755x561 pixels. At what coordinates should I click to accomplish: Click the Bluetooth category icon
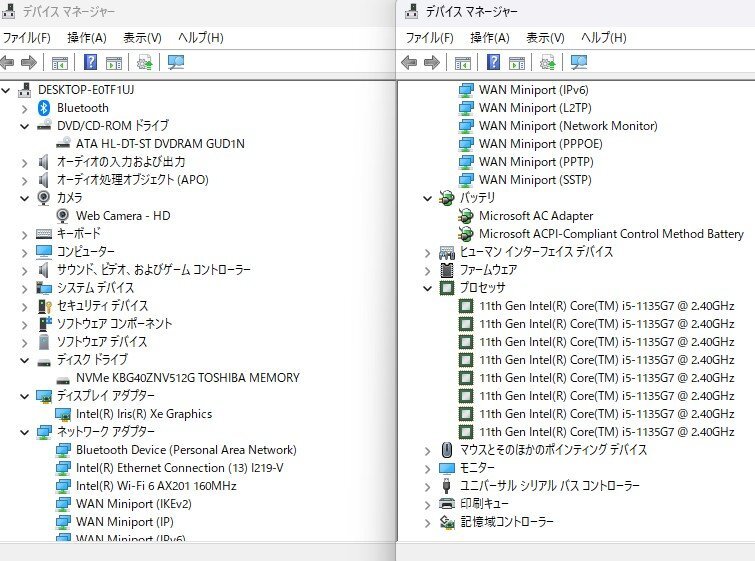click(44, 108)
